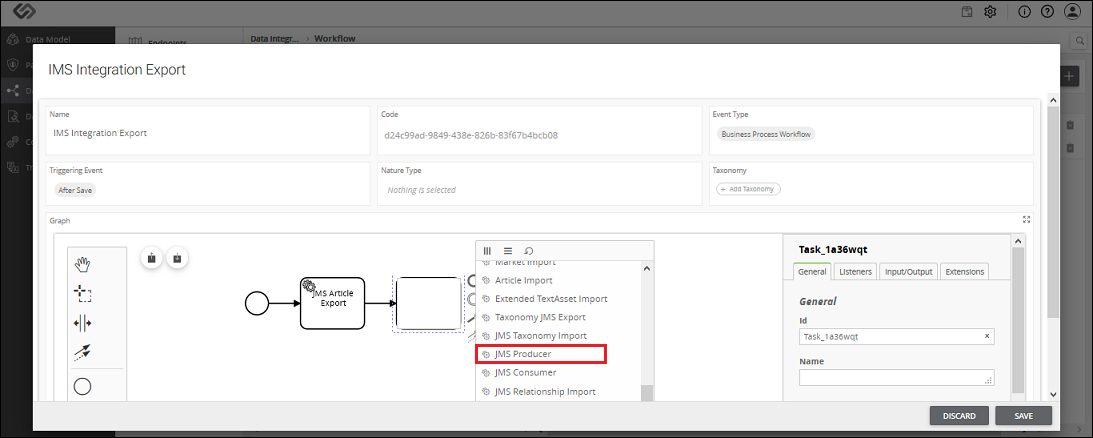Select the hand (pan) tool
Image resolution: width=1093 pixels, height=438 pixels.
(x=83, y=264)
